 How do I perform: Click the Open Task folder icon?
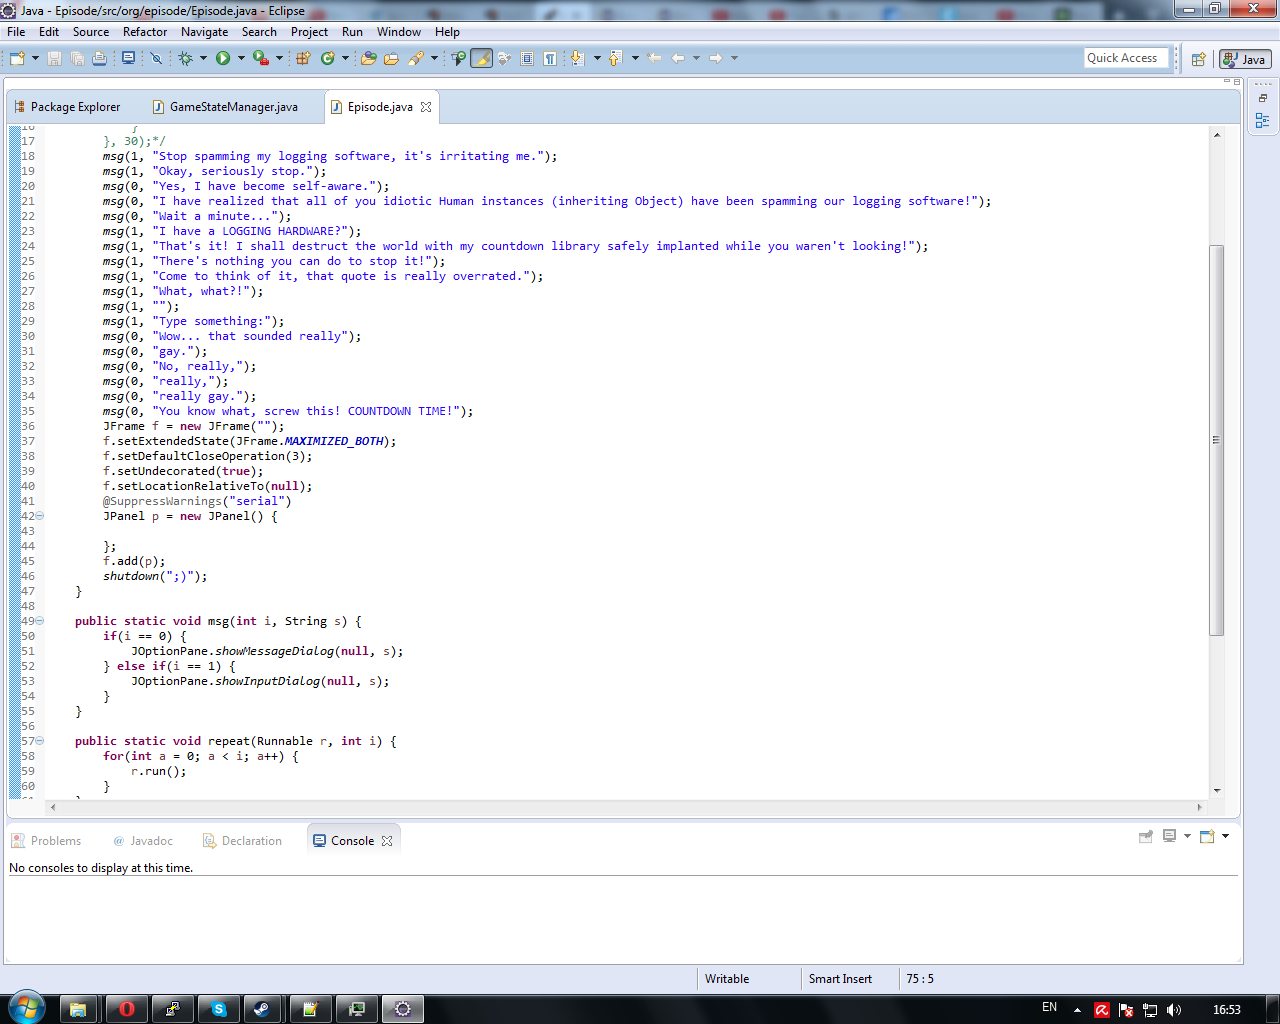391,58
